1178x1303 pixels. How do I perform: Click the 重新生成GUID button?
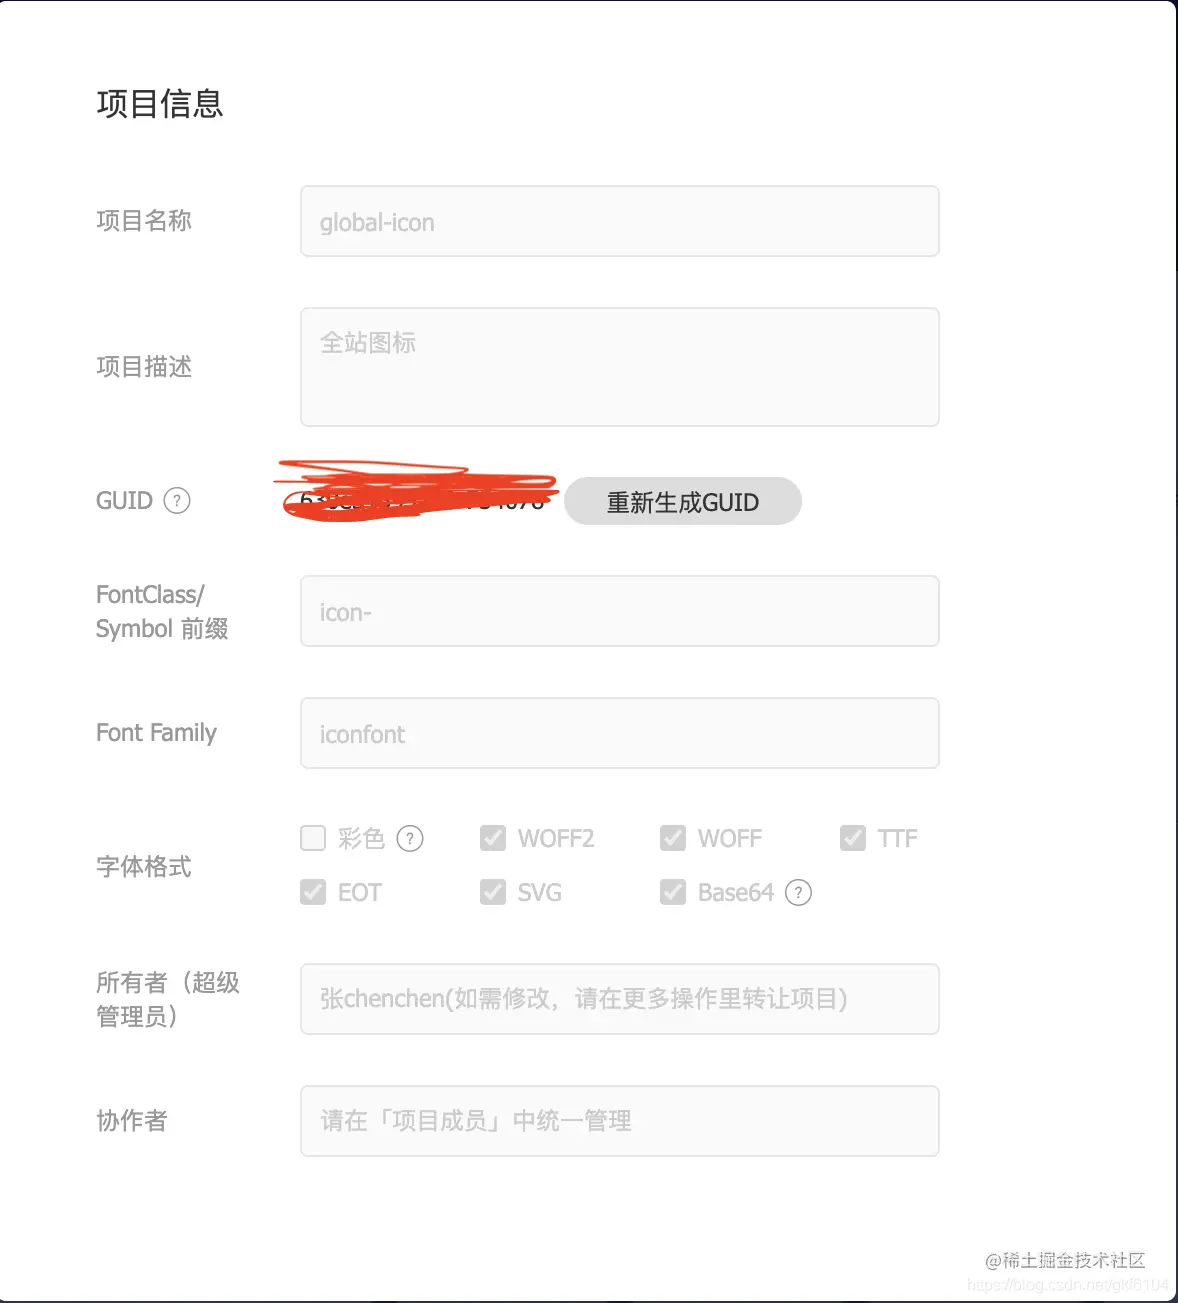[x=682, y=501]
